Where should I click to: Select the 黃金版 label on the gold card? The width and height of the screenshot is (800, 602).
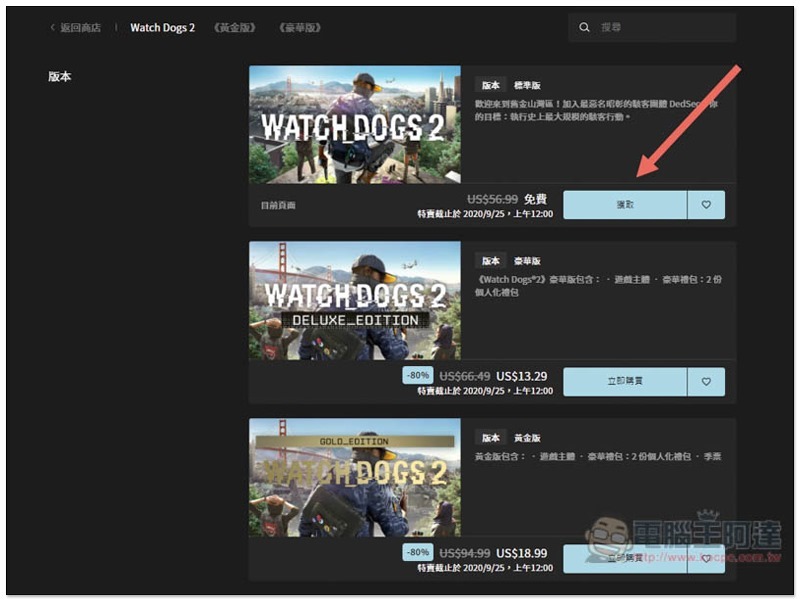point(527,438)
